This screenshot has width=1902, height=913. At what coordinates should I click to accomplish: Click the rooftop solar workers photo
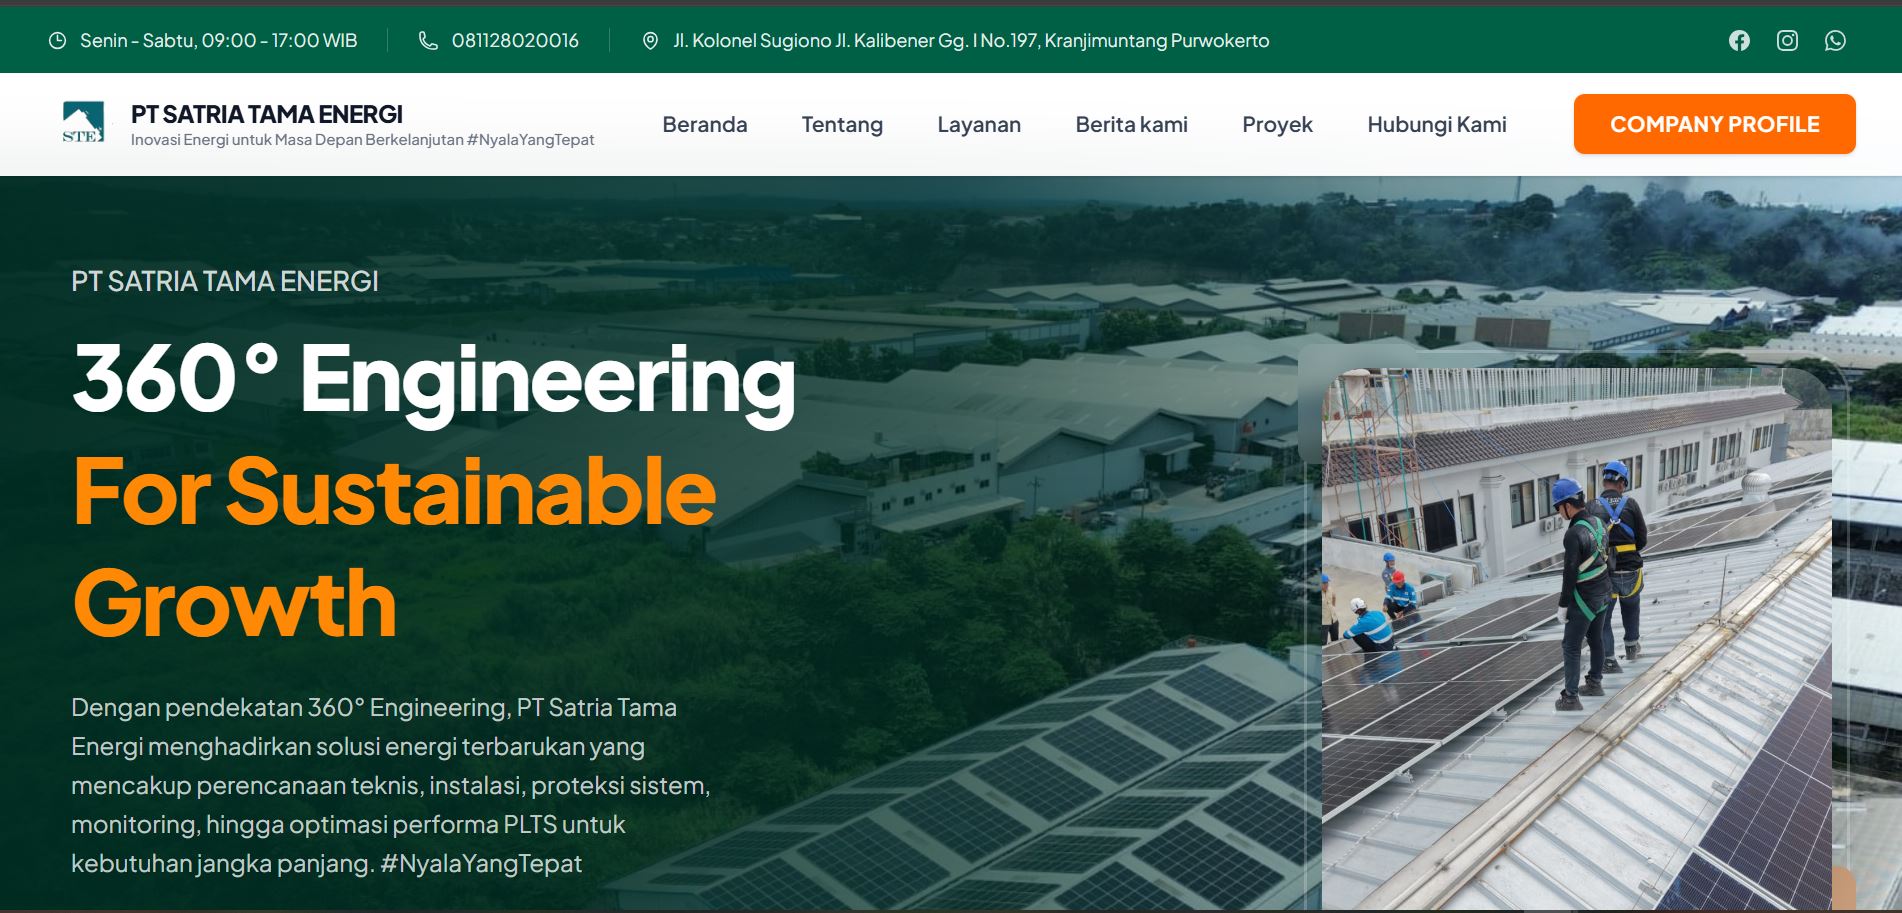[x=1577, y=639]
